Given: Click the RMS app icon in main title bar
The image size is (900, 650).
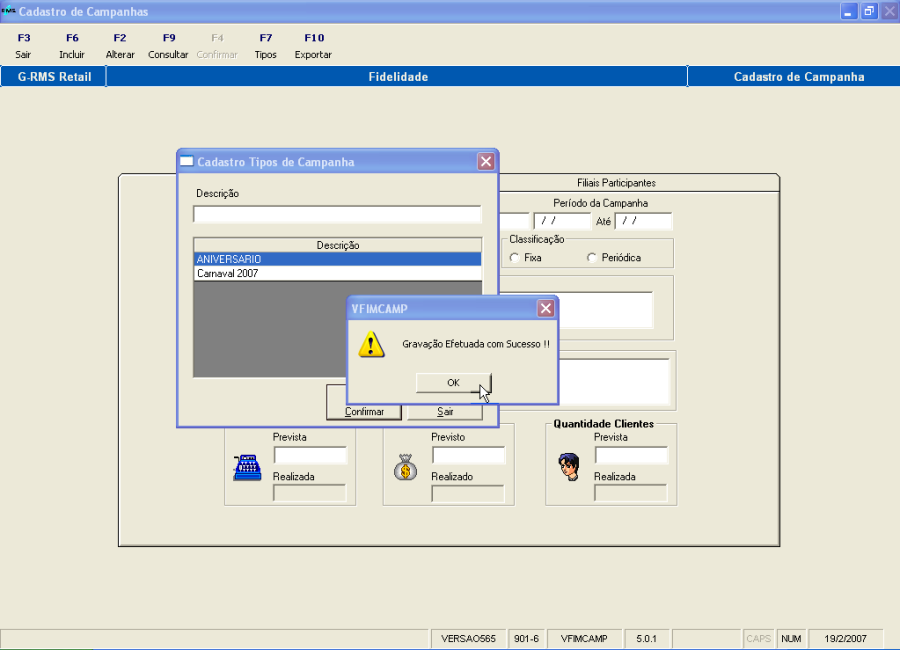Looking at the screenshot, I should (x=8, y=11).
